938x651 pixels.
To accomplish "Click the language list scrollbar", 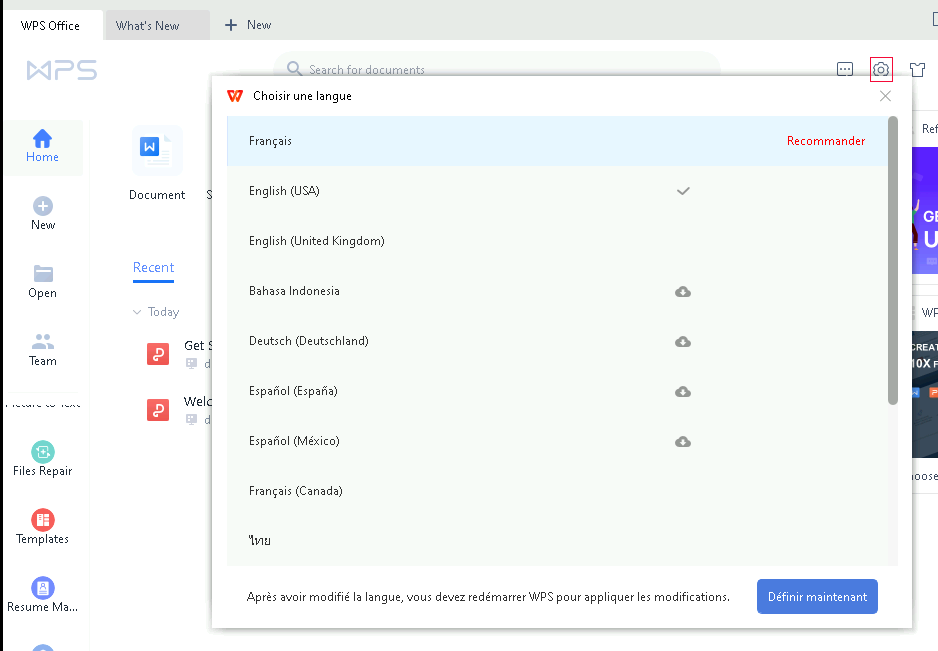I will [x=892, y=260].
